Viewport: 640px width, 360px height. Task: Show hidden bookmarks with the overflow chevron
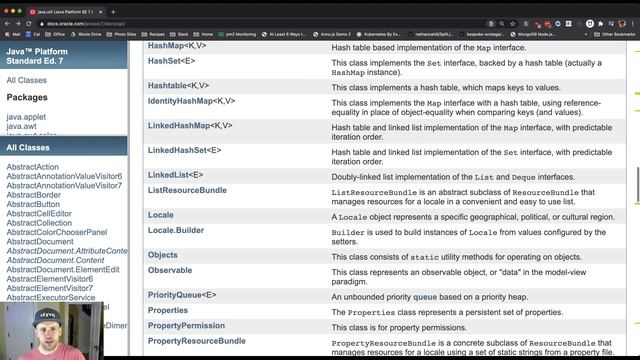point(586,34)
